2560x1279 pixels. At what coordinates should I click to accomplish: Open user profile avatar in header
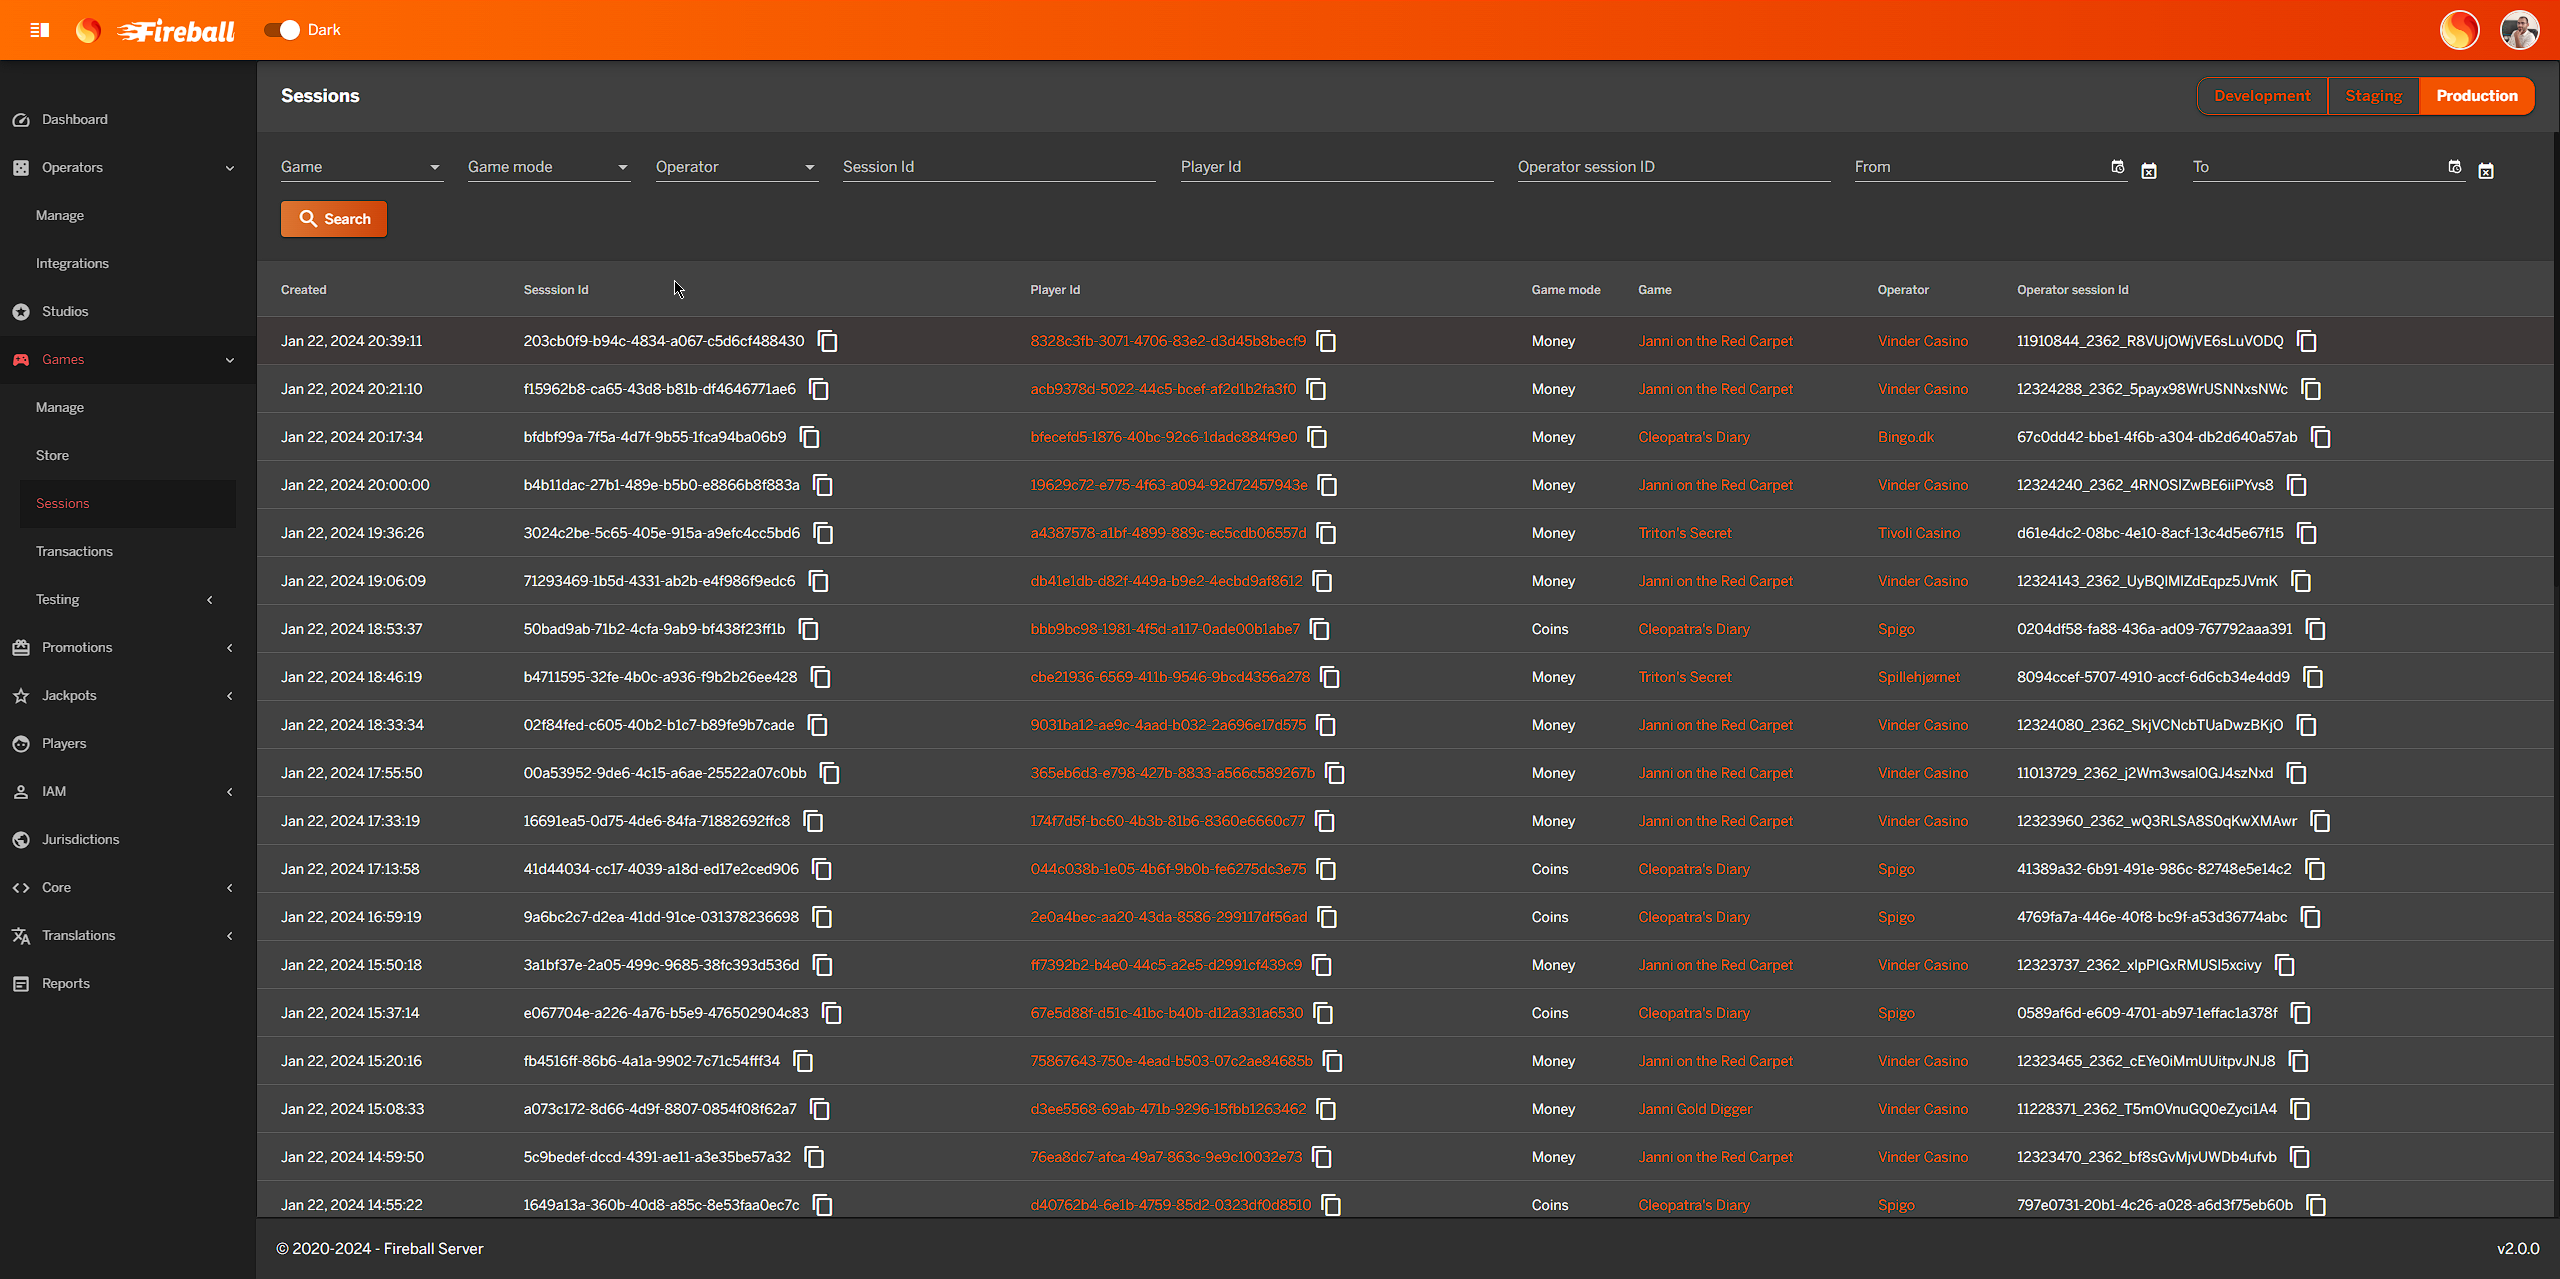pos(2519,30)
